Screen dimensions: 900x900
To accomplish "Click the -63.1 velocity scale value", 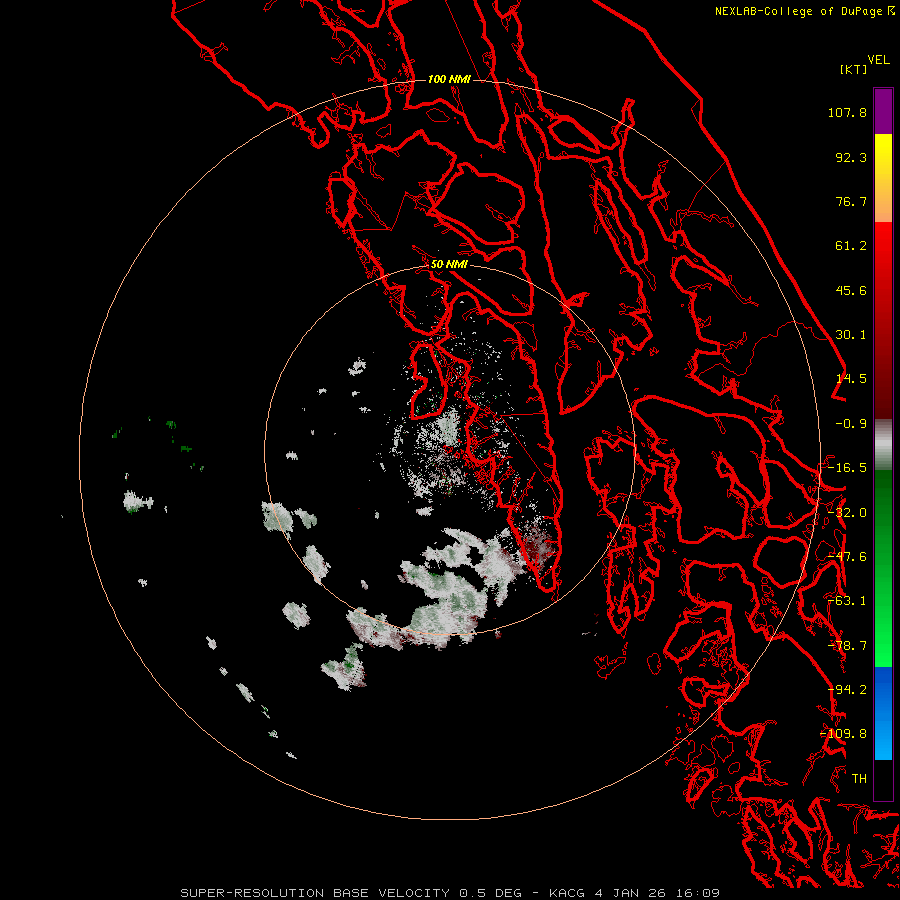I will pyautogui.click(x=847, y=601).
